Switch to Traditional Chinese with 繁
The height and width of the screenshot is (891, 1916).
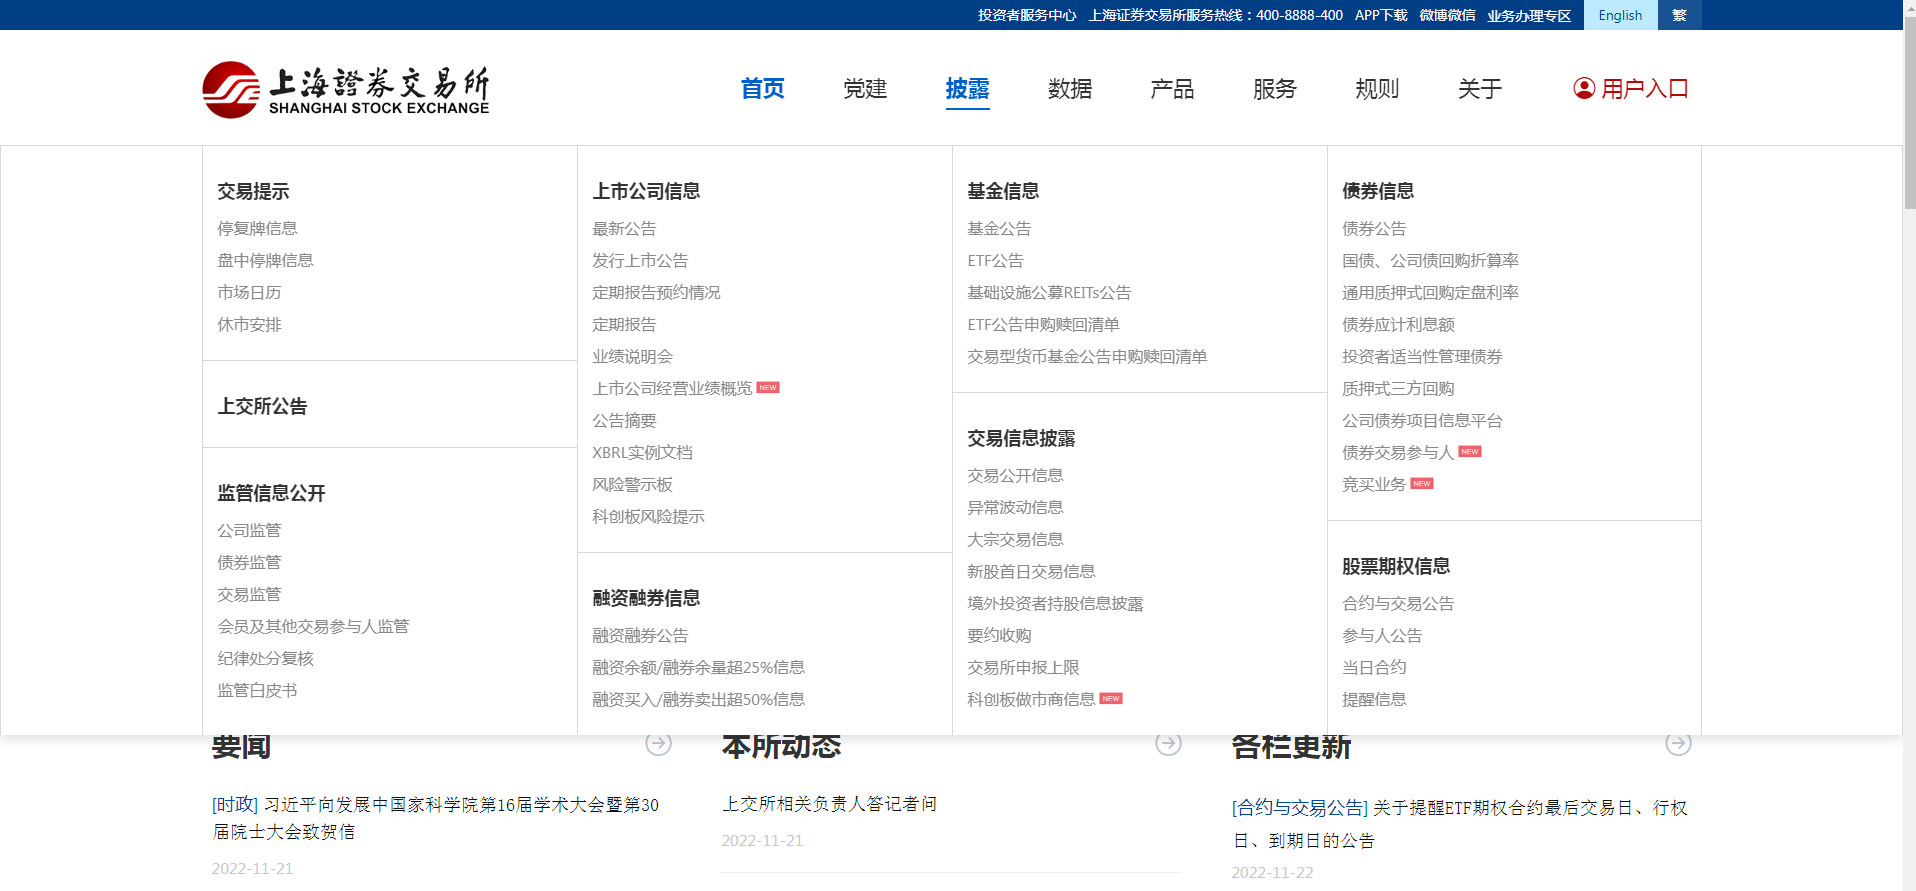(x=1679, y=15)
